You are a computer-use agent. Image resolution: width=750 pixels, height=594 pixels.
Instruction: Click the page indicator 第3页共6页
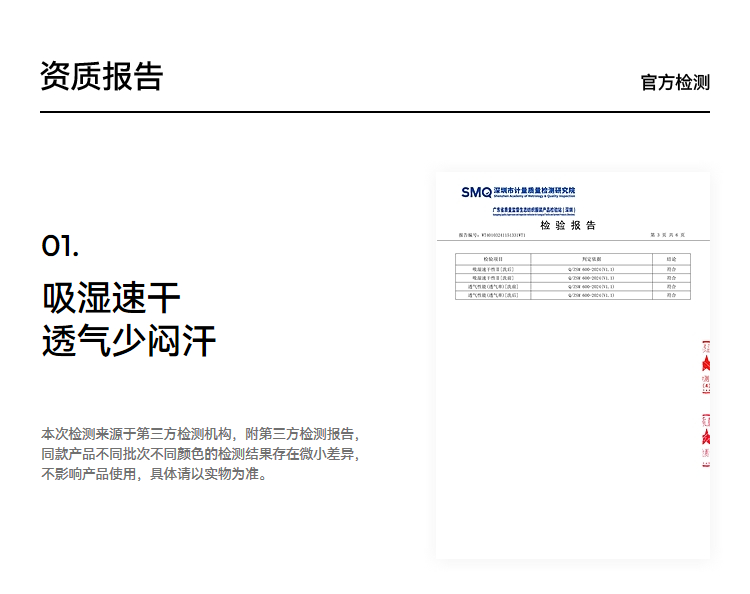[667, 235]
